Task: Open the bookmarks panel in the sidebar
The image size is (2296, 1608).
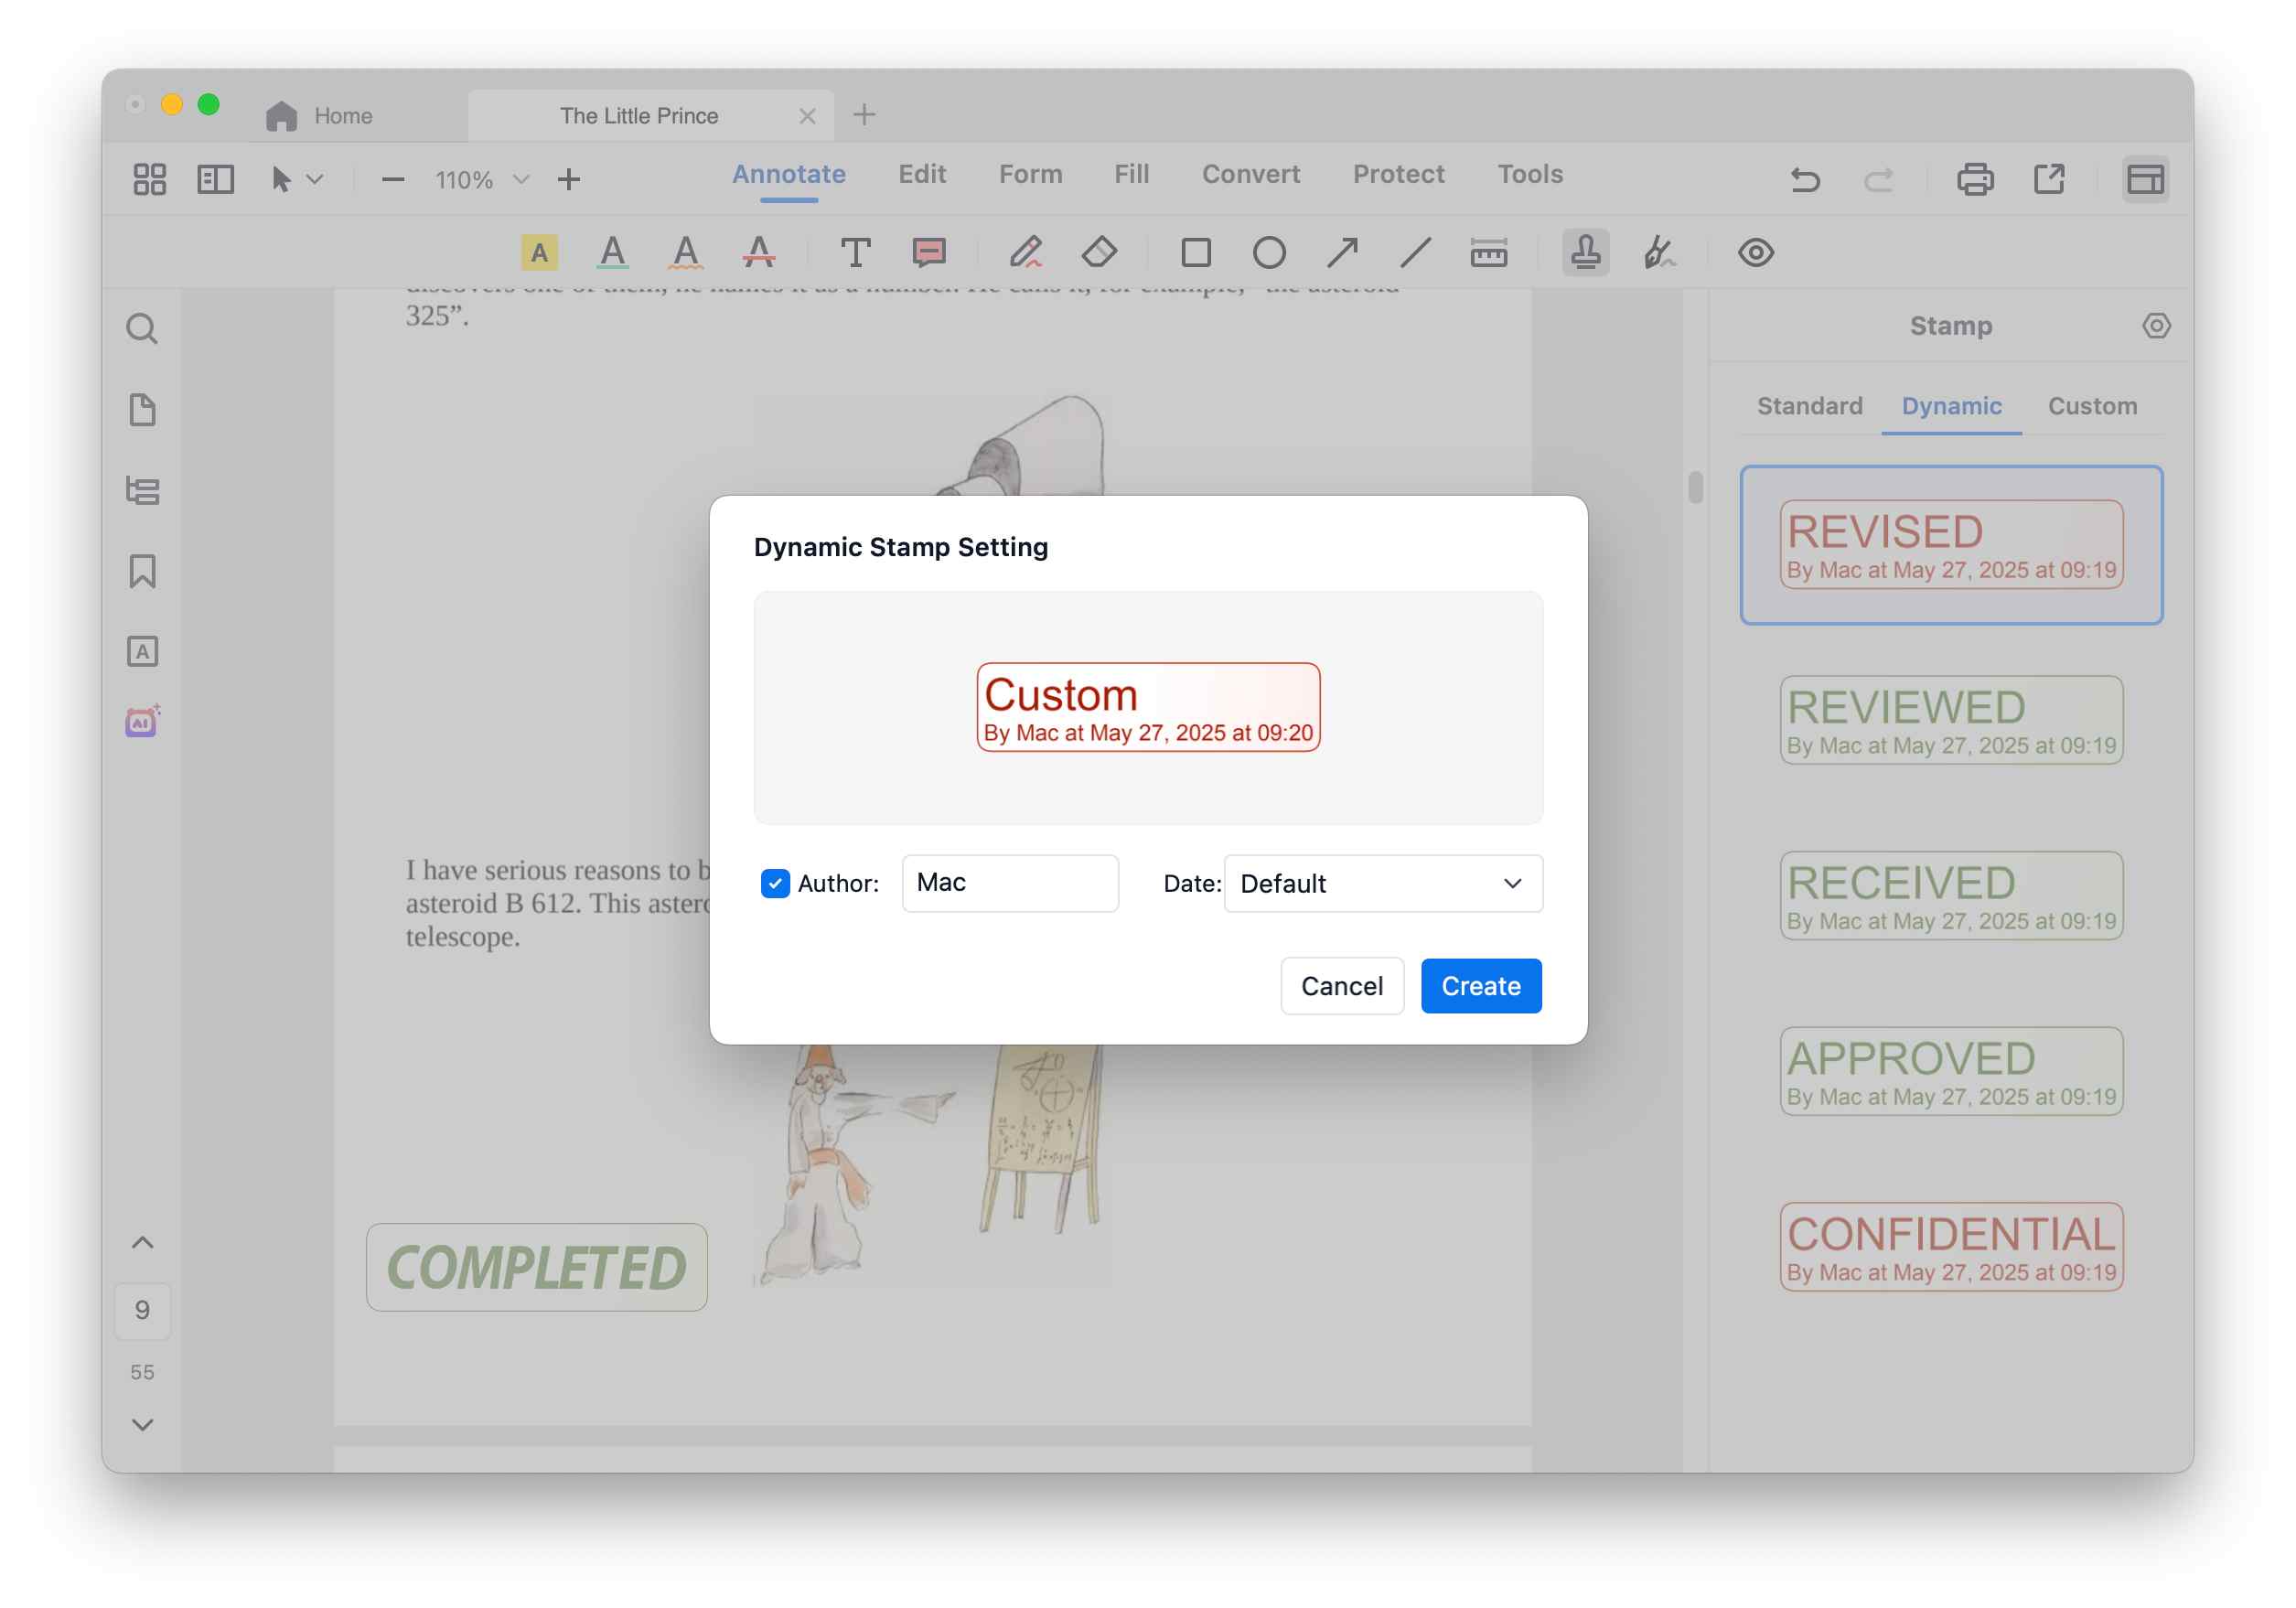Action: [x=143, y=571]
